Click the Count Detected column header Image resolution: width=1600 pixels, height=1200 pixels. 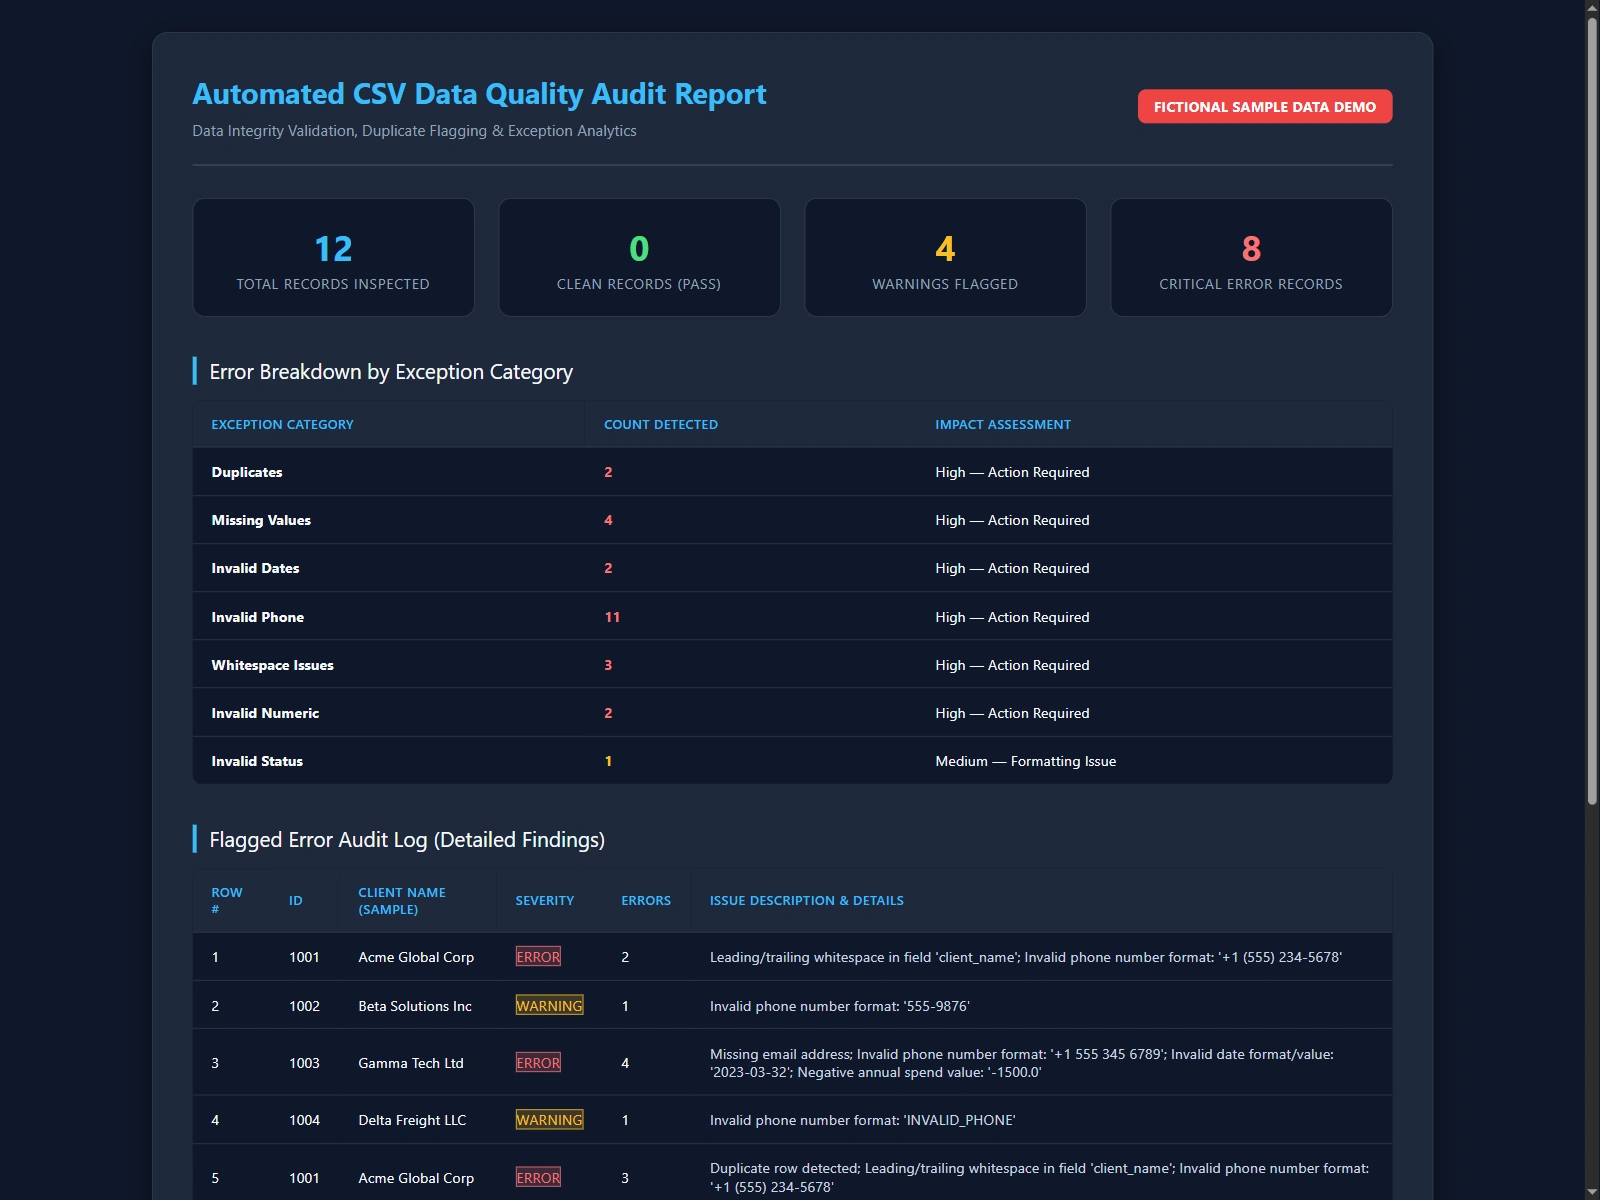661,425
